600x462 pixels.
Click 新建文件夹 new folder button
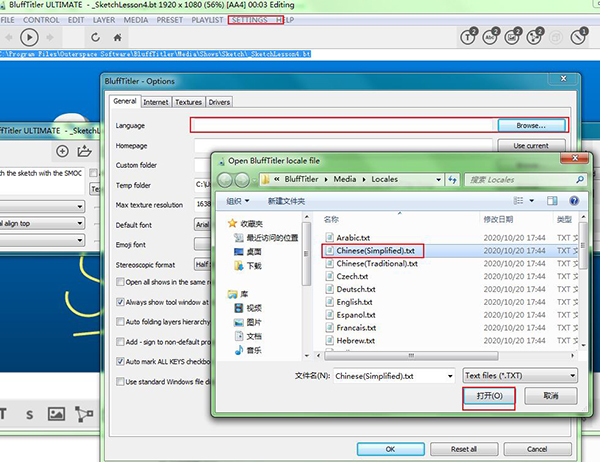tap(286, 201)
